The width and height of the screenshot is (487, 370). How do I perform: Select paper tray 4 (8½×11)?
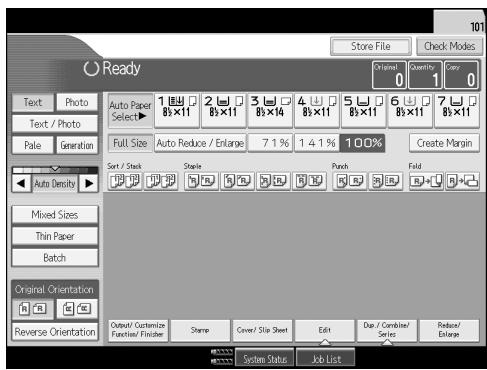point(317,111)
